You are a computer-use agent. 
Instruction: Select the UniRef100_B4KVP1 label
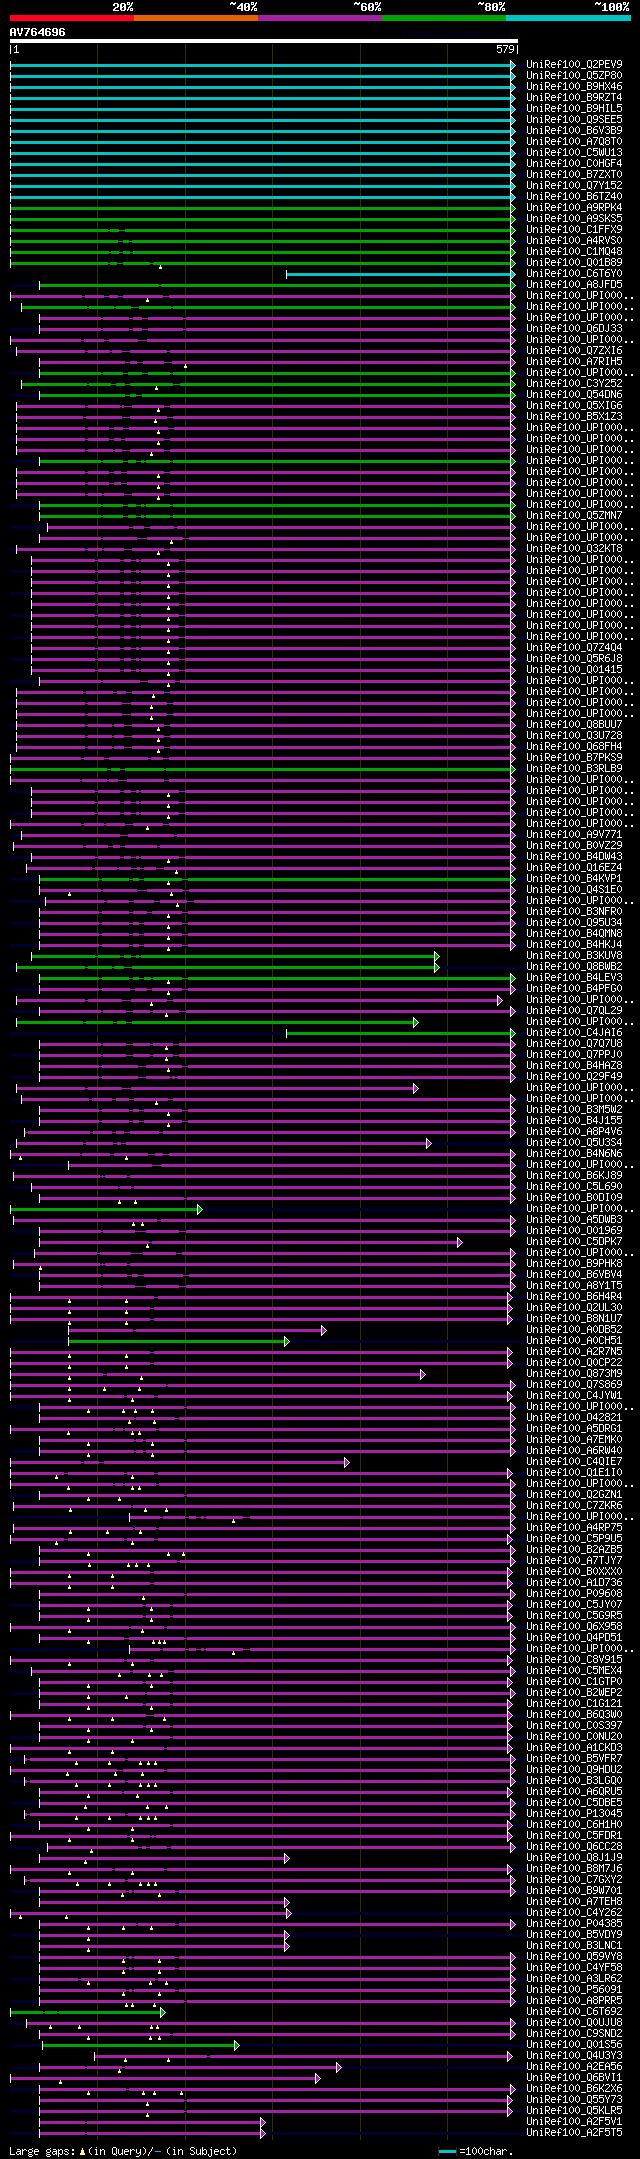tap(574, 878)
